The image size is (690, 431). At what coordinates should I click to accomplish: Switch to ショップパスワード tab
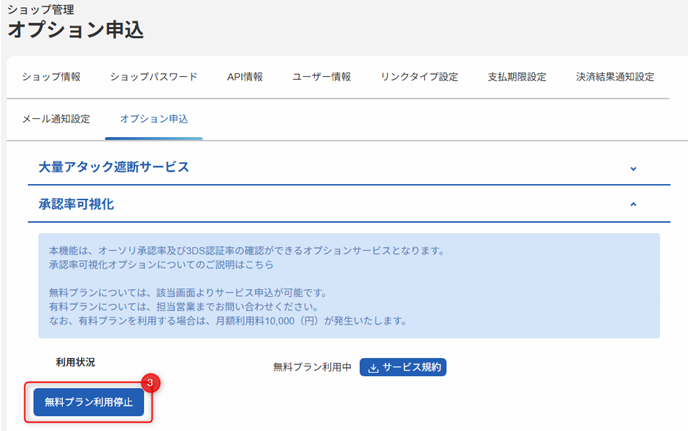coord(154,77)
